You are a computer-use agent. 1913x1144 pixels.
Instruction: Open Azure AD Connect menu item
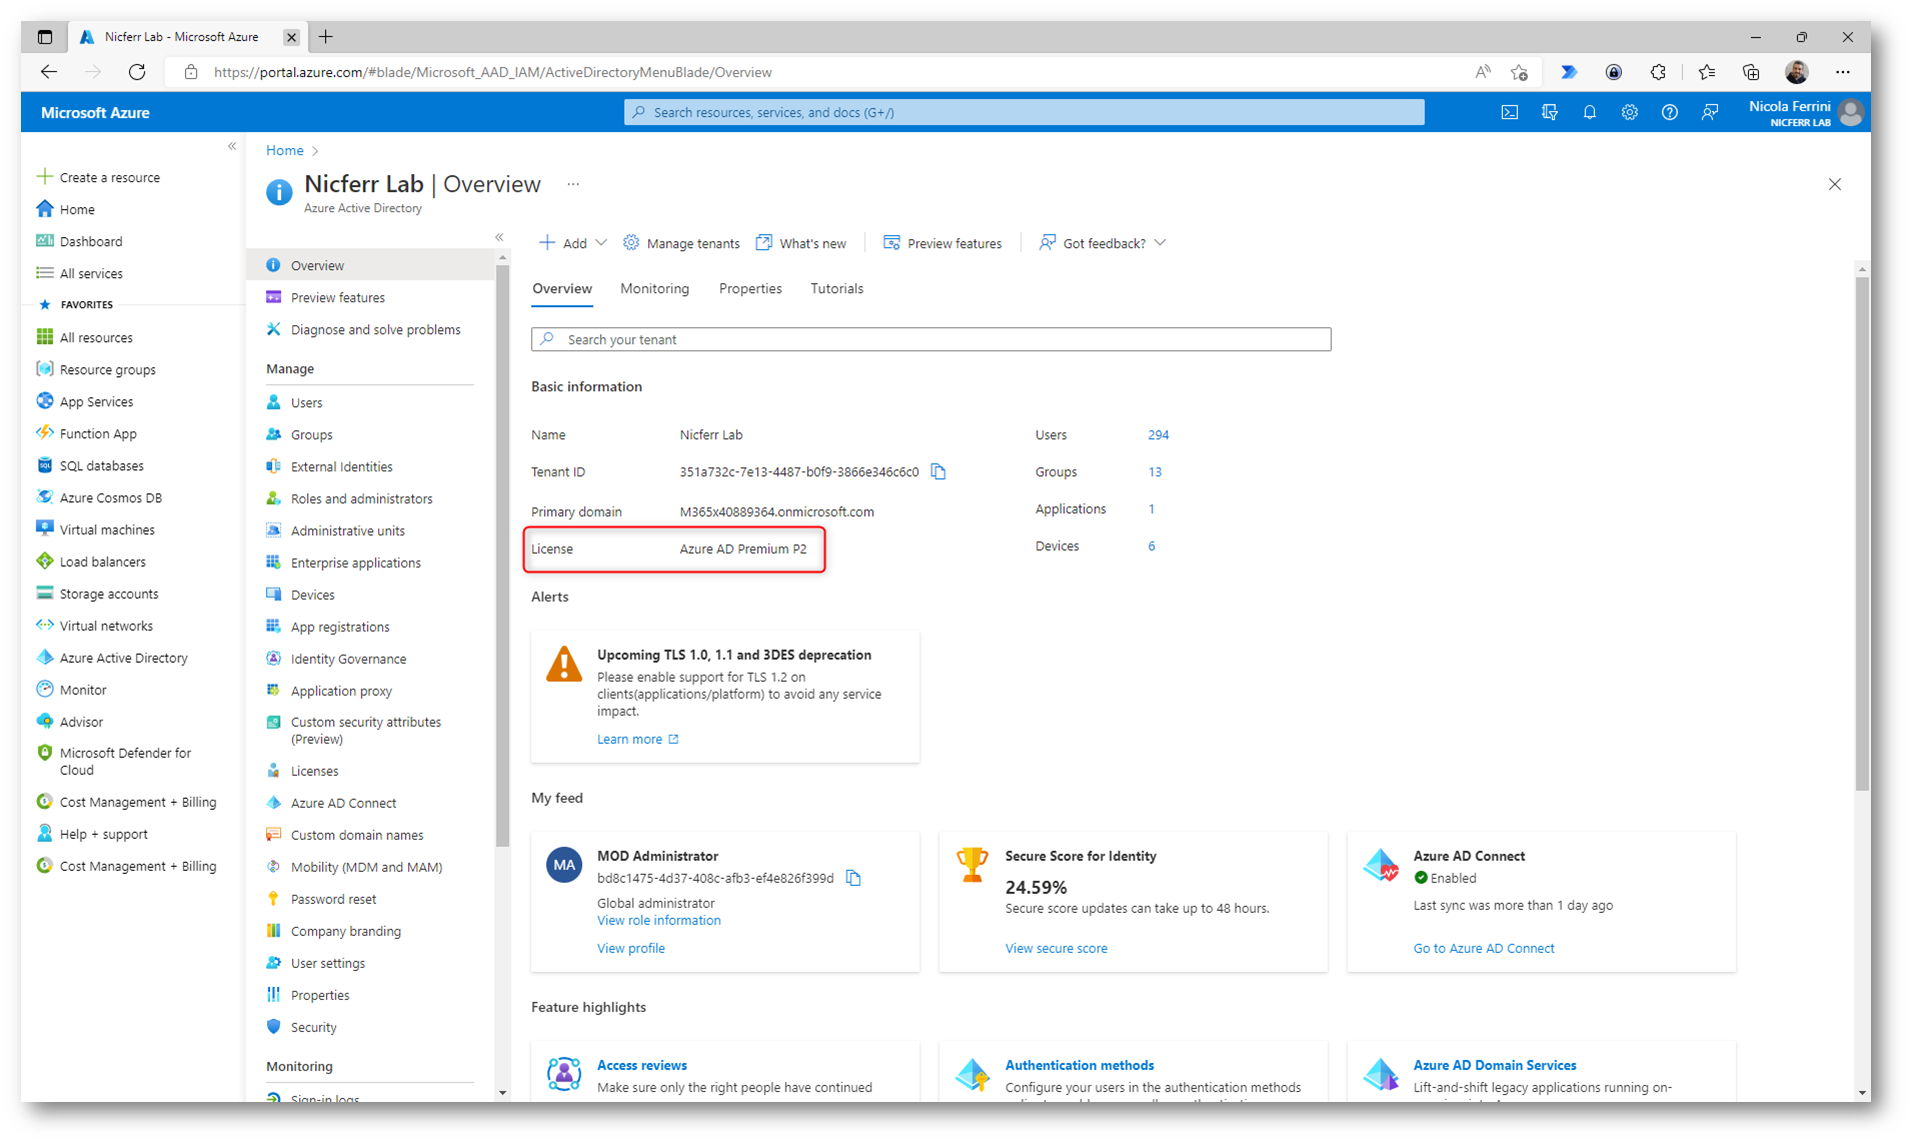click(343, 803)
